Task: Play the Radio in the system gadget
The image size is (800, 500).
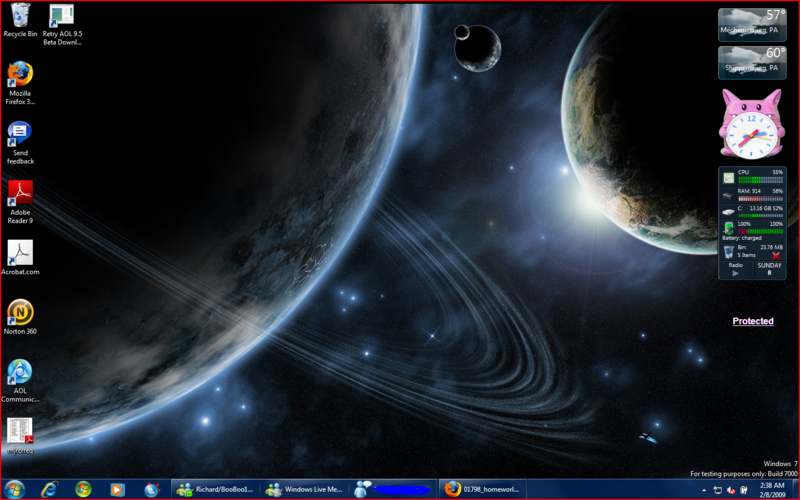Action: (x=735, y=273)
